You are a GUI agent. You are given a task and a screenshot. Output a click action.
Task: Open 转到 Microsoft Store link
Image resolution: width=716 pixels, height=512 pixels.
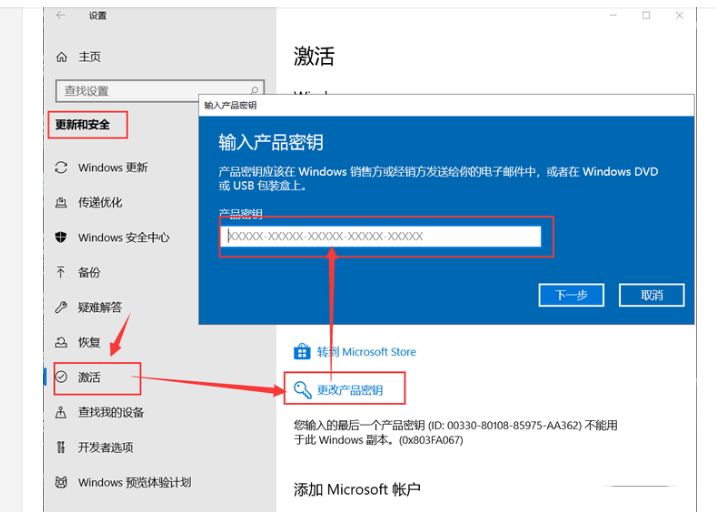tap(367, 352)
